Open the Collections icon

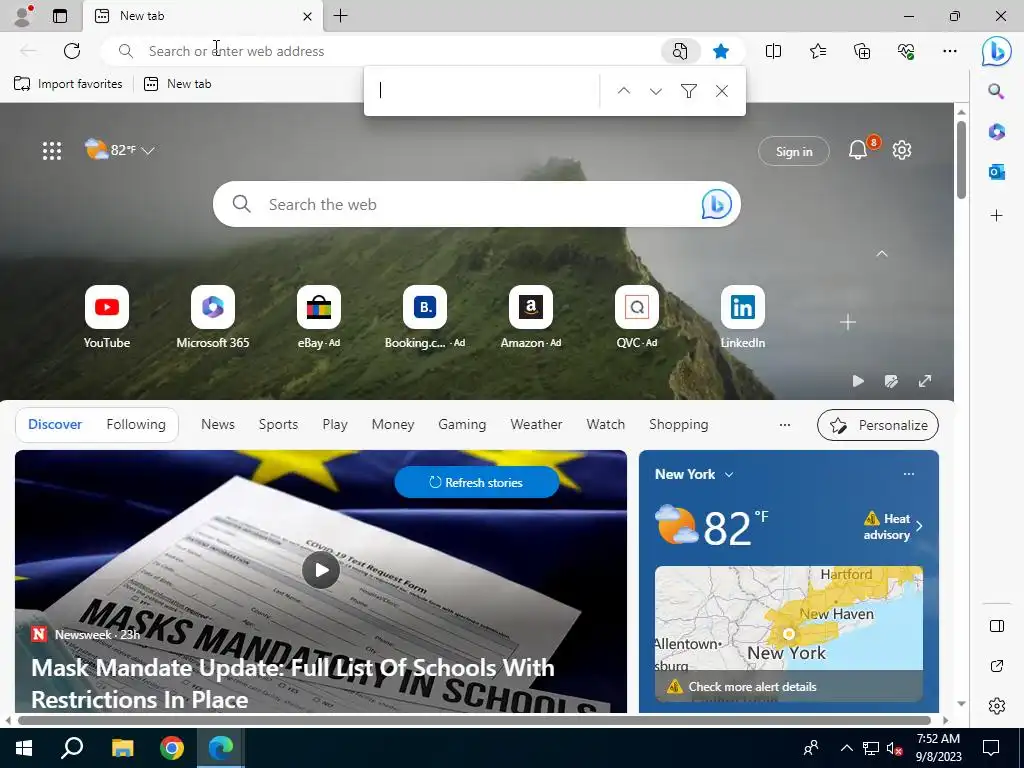[862, 51]
